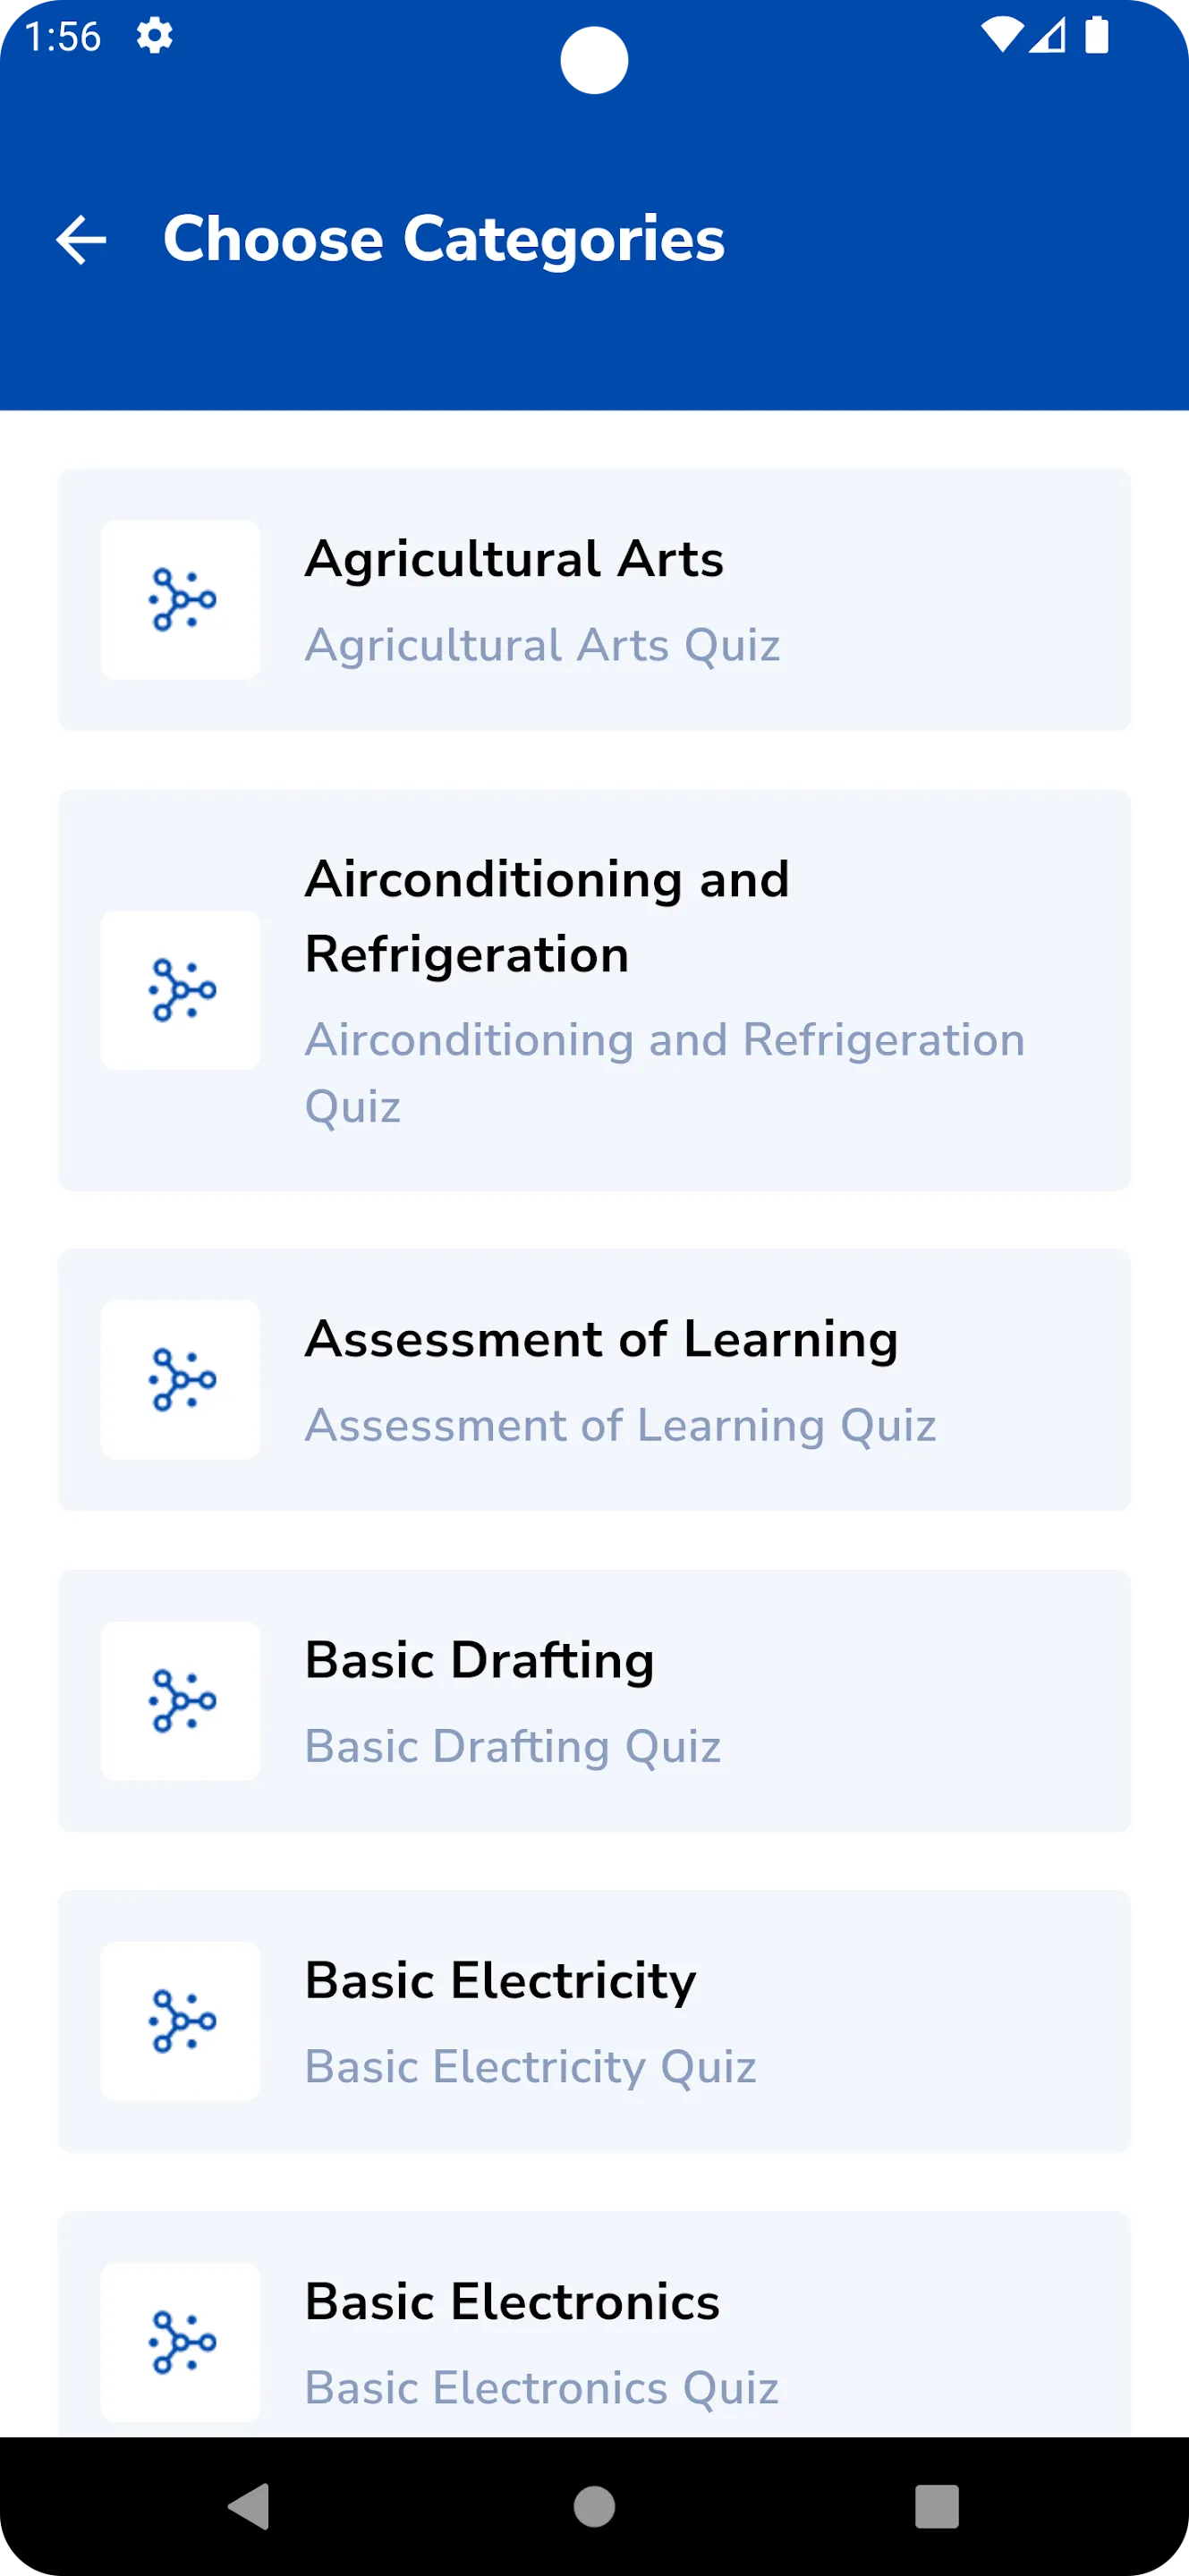Tap the Basic Electronics category icon
This screenshot has height=2576, width=1189.
[181, 2342]
